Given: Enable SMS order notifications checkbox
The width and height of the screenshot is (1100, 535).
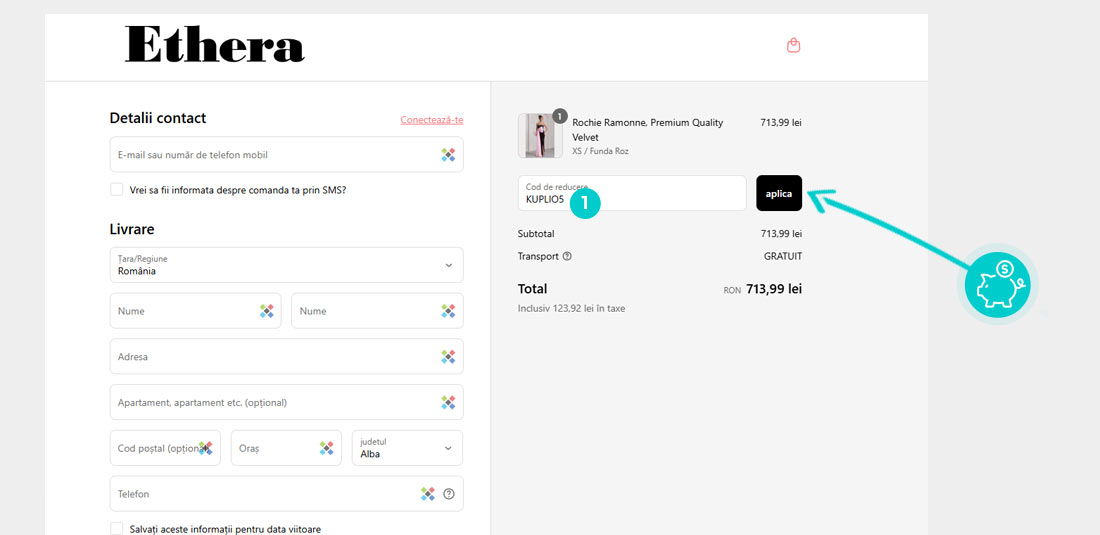Looking at the screenshot, I should click(117, 189).
